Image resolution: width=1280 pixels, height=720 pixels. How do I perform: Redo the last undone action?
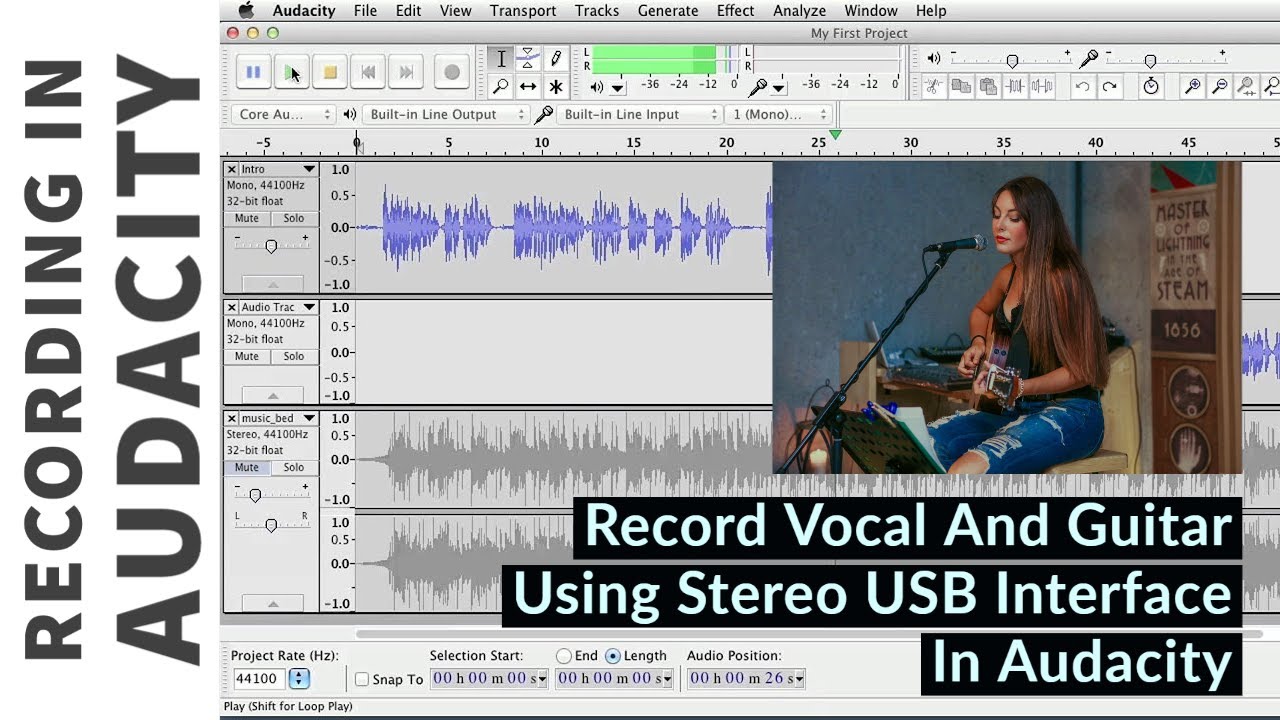click(1109, 87)
